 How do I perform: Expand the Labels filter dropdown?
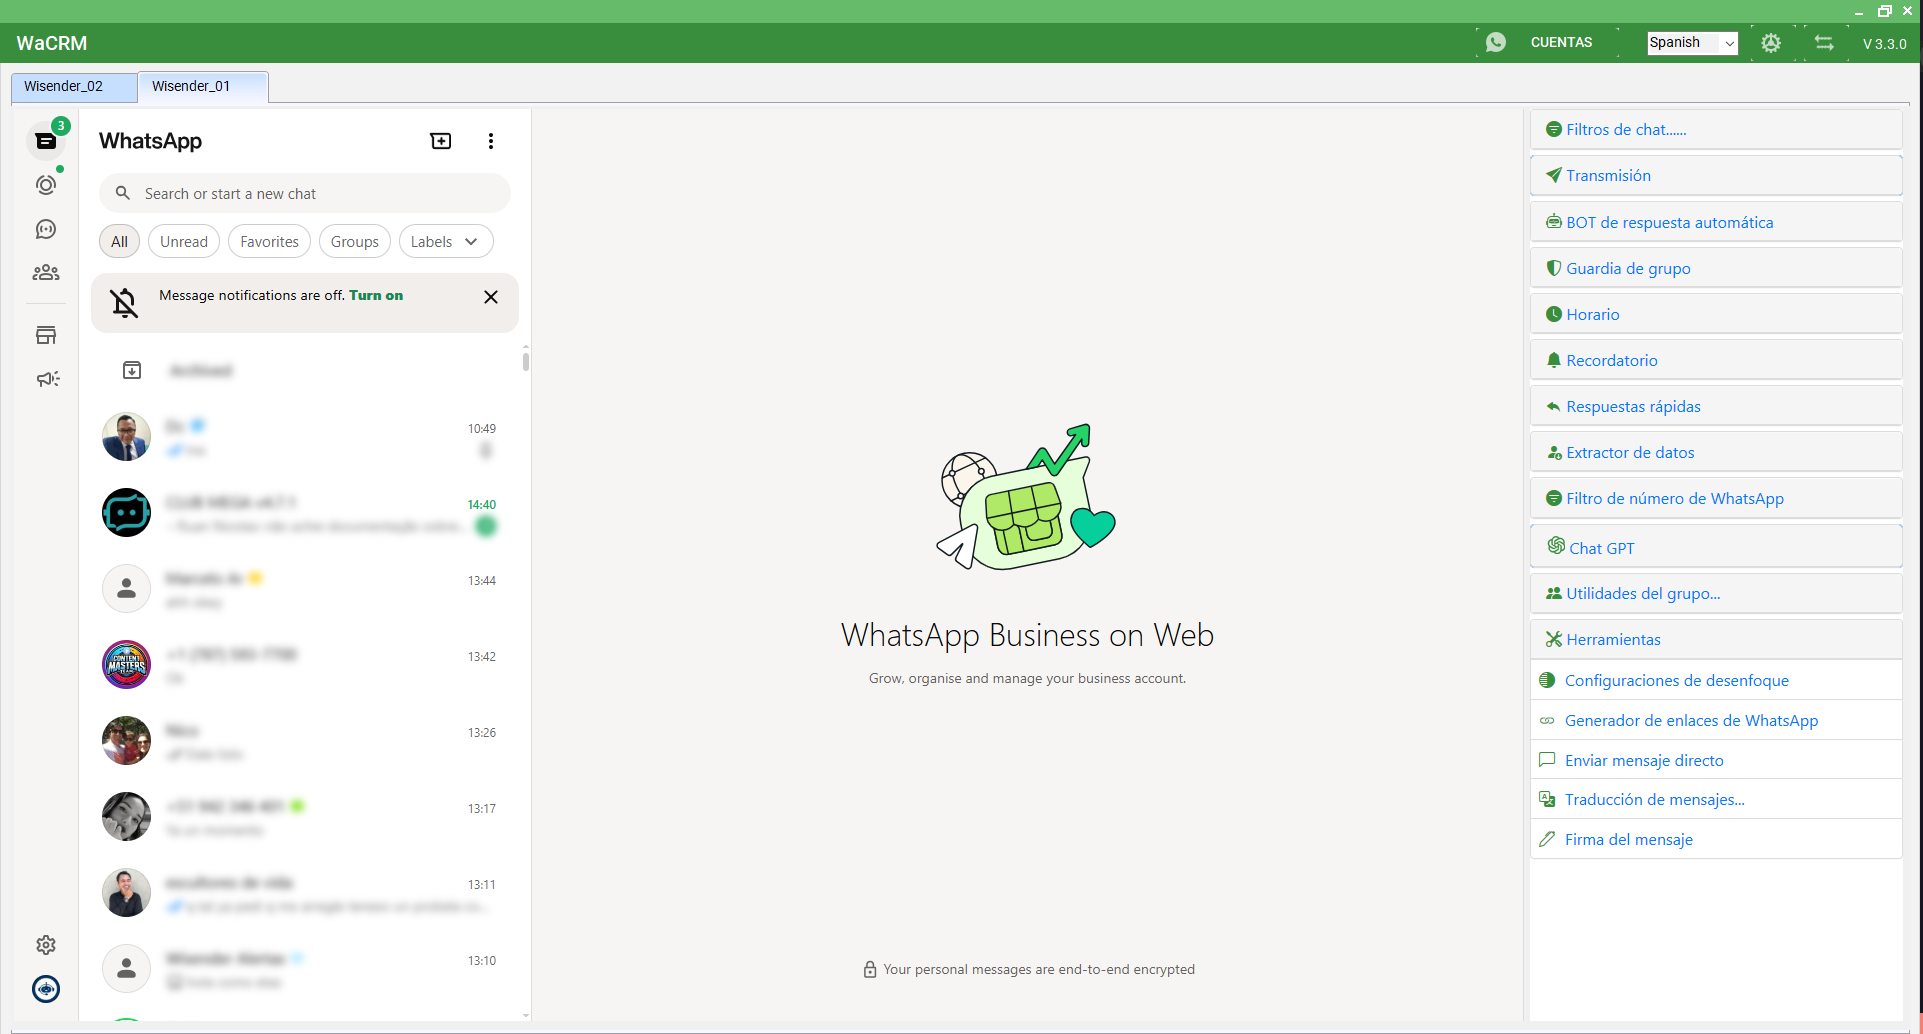point(445,241)
